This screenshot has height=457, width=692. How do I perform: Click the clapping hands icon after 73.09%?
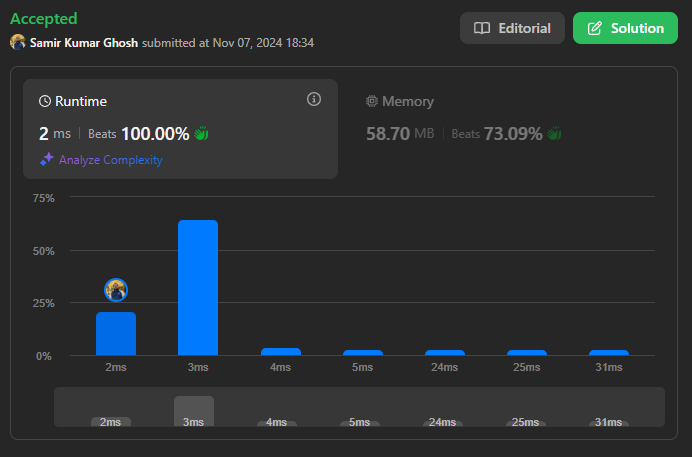(555, 134)
